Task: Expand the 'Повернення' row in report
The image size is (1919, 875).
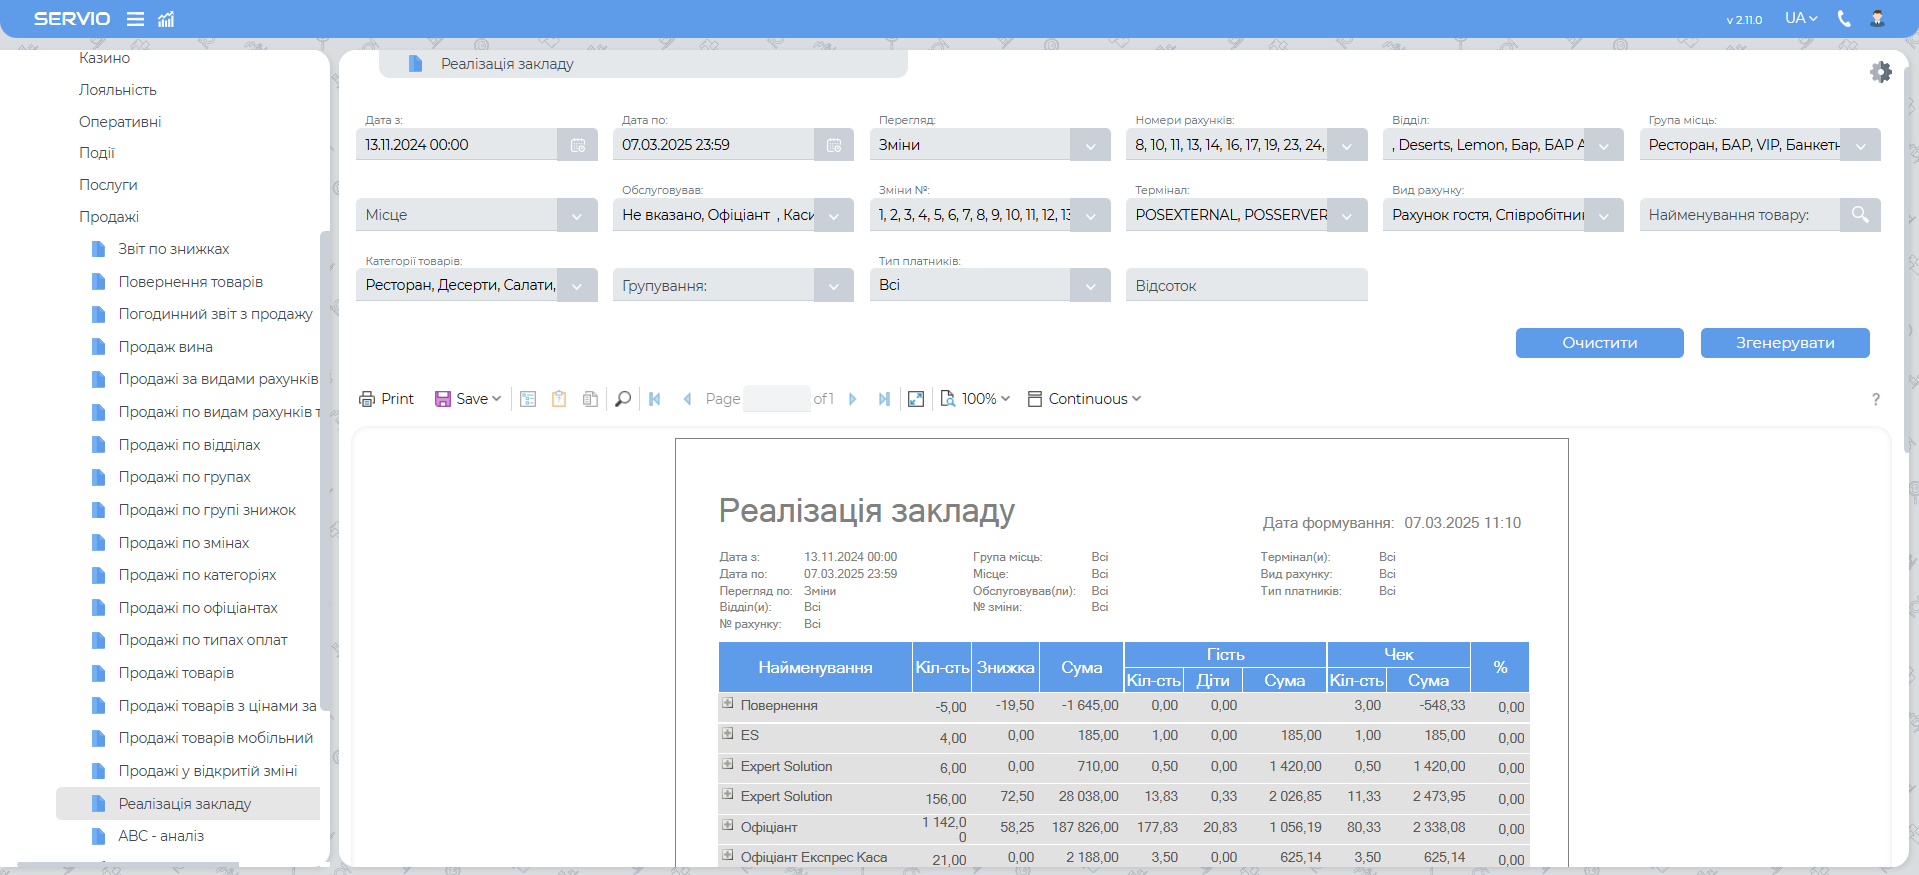Action: tap(728, 704)
